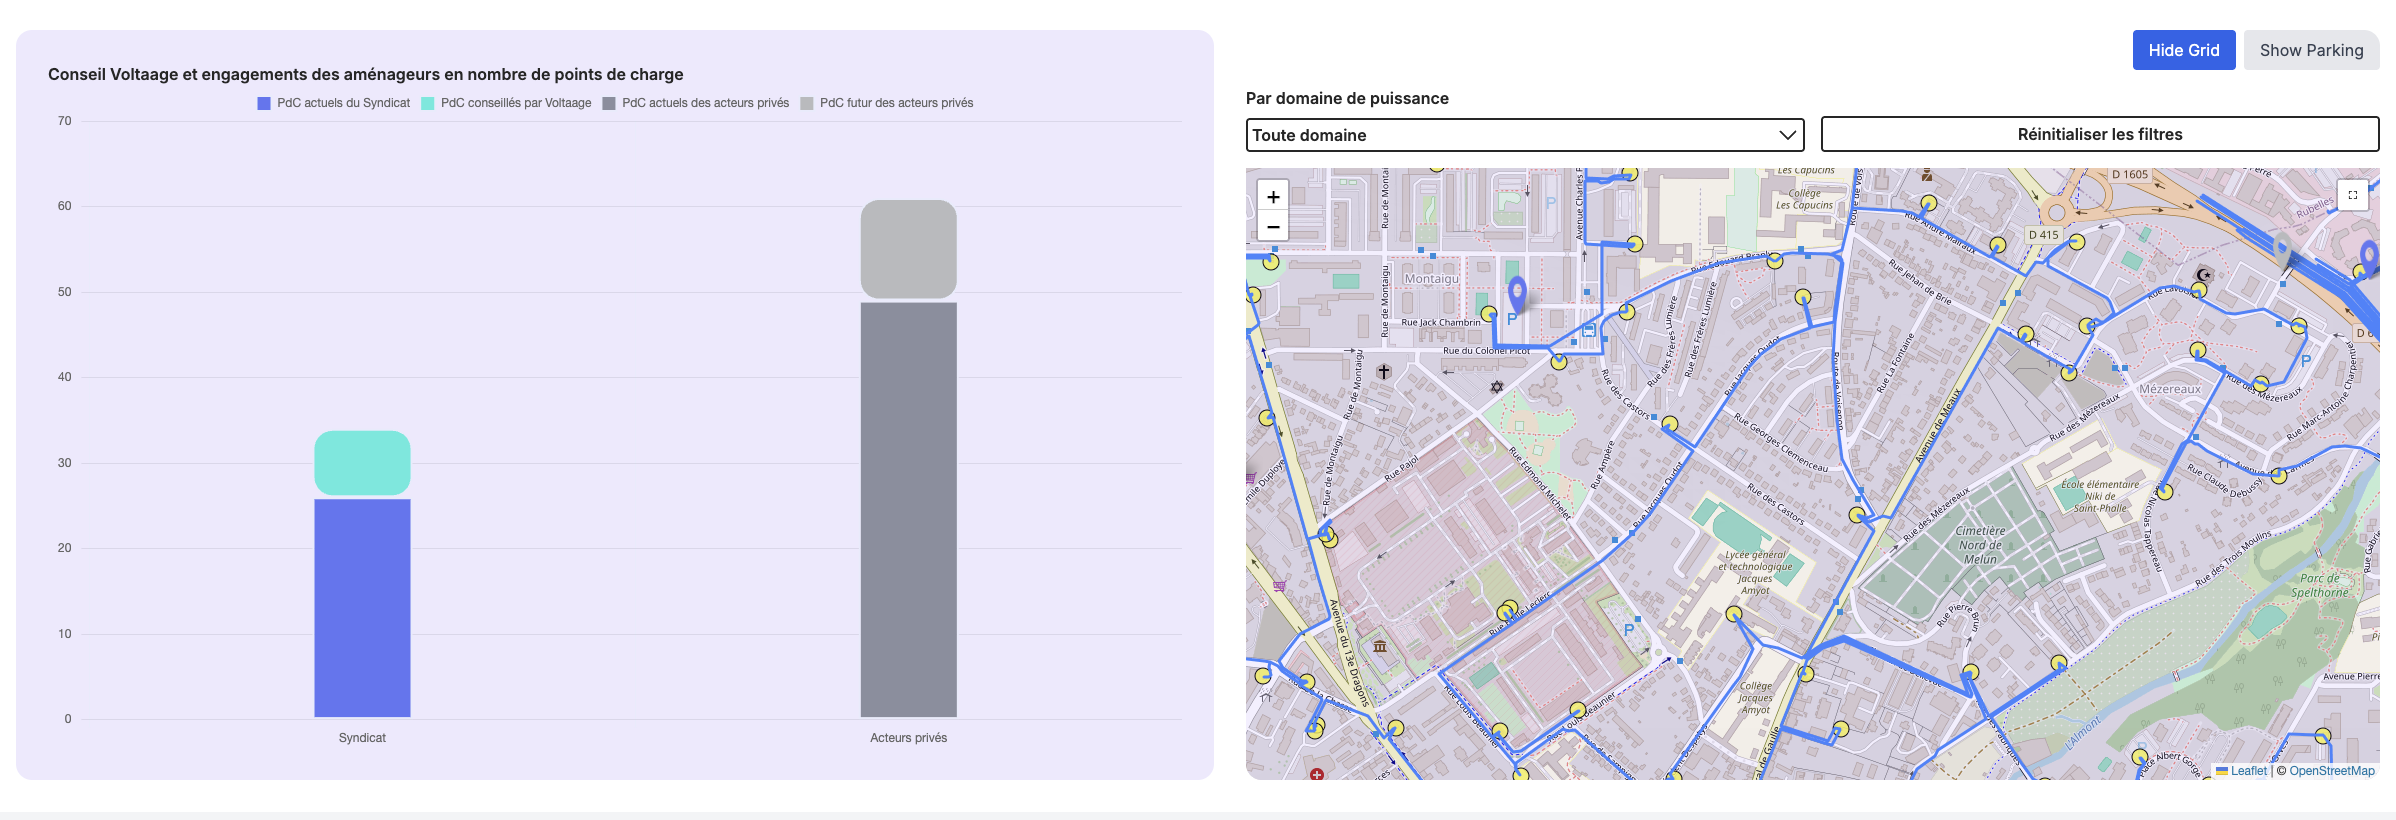The height and width of the screenshot is (820, 2396).
Task: Click yellow marker at Place Albert Gorge
Action: [2139, 757]
